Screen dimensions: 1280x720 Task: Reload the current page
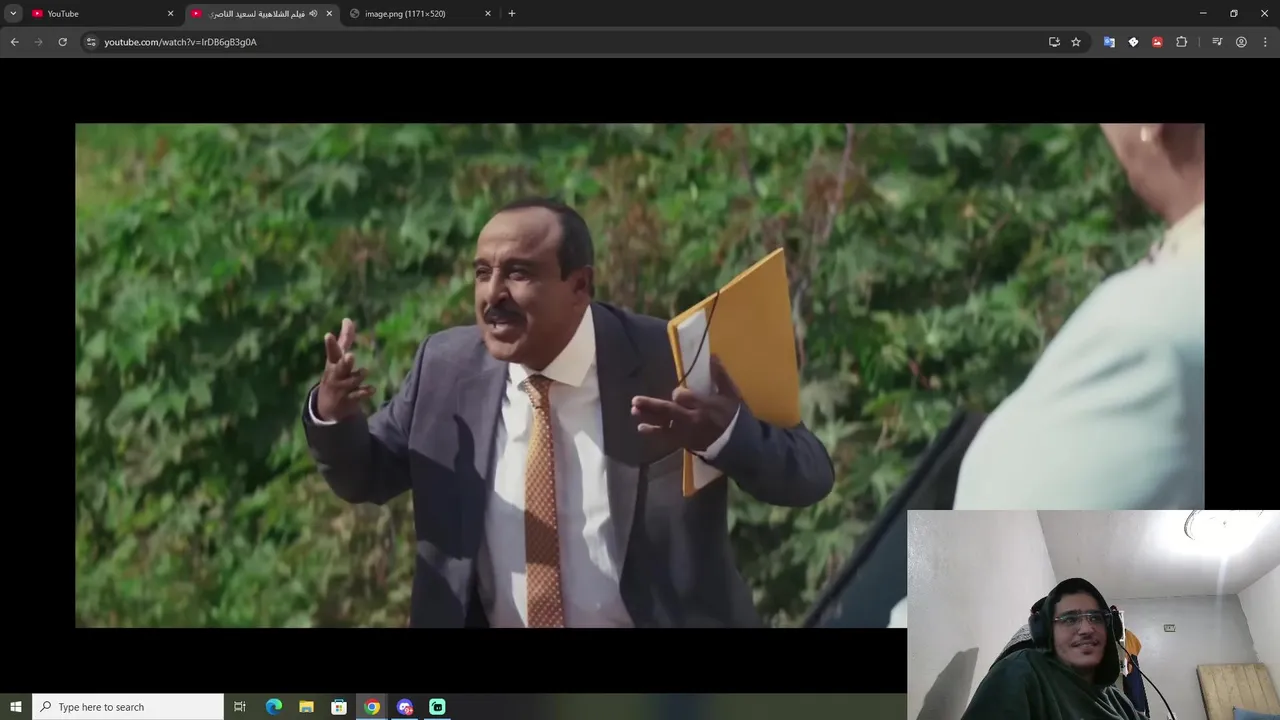click(x=62, y=42)
